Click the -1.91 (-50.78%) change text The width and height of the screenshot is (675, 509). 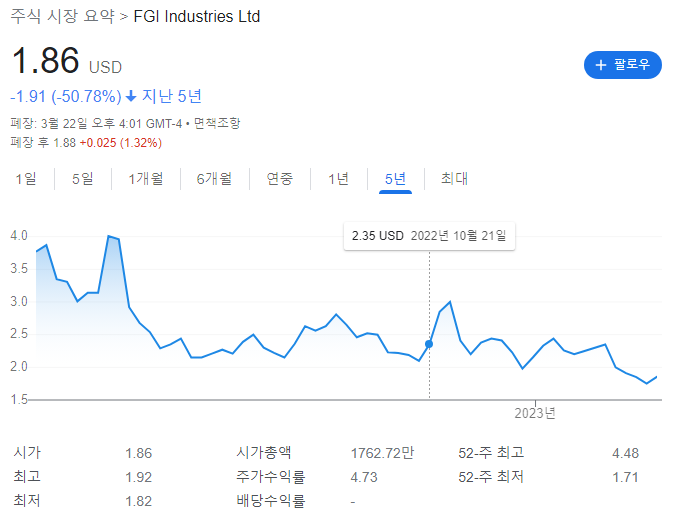[66, 96]
